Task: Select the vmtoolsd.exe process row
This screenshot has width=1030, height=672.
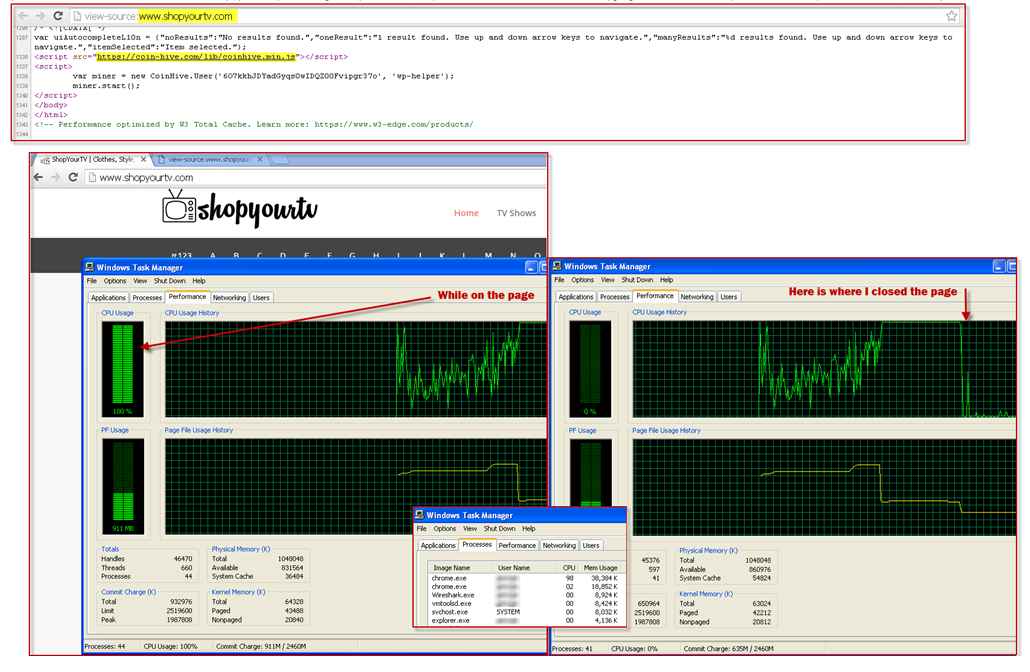Action: click(x=526, y=604)
